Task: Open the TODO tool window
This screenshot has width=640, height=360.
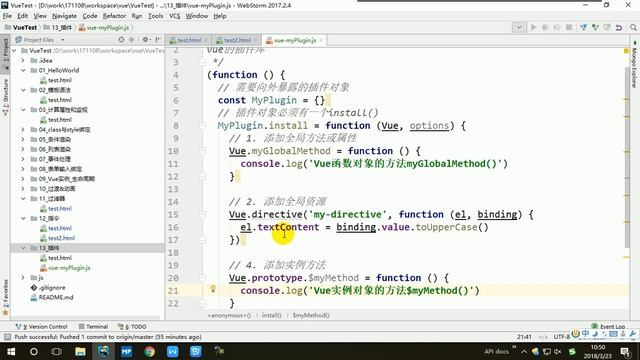Action: click(x=132, y=327)
